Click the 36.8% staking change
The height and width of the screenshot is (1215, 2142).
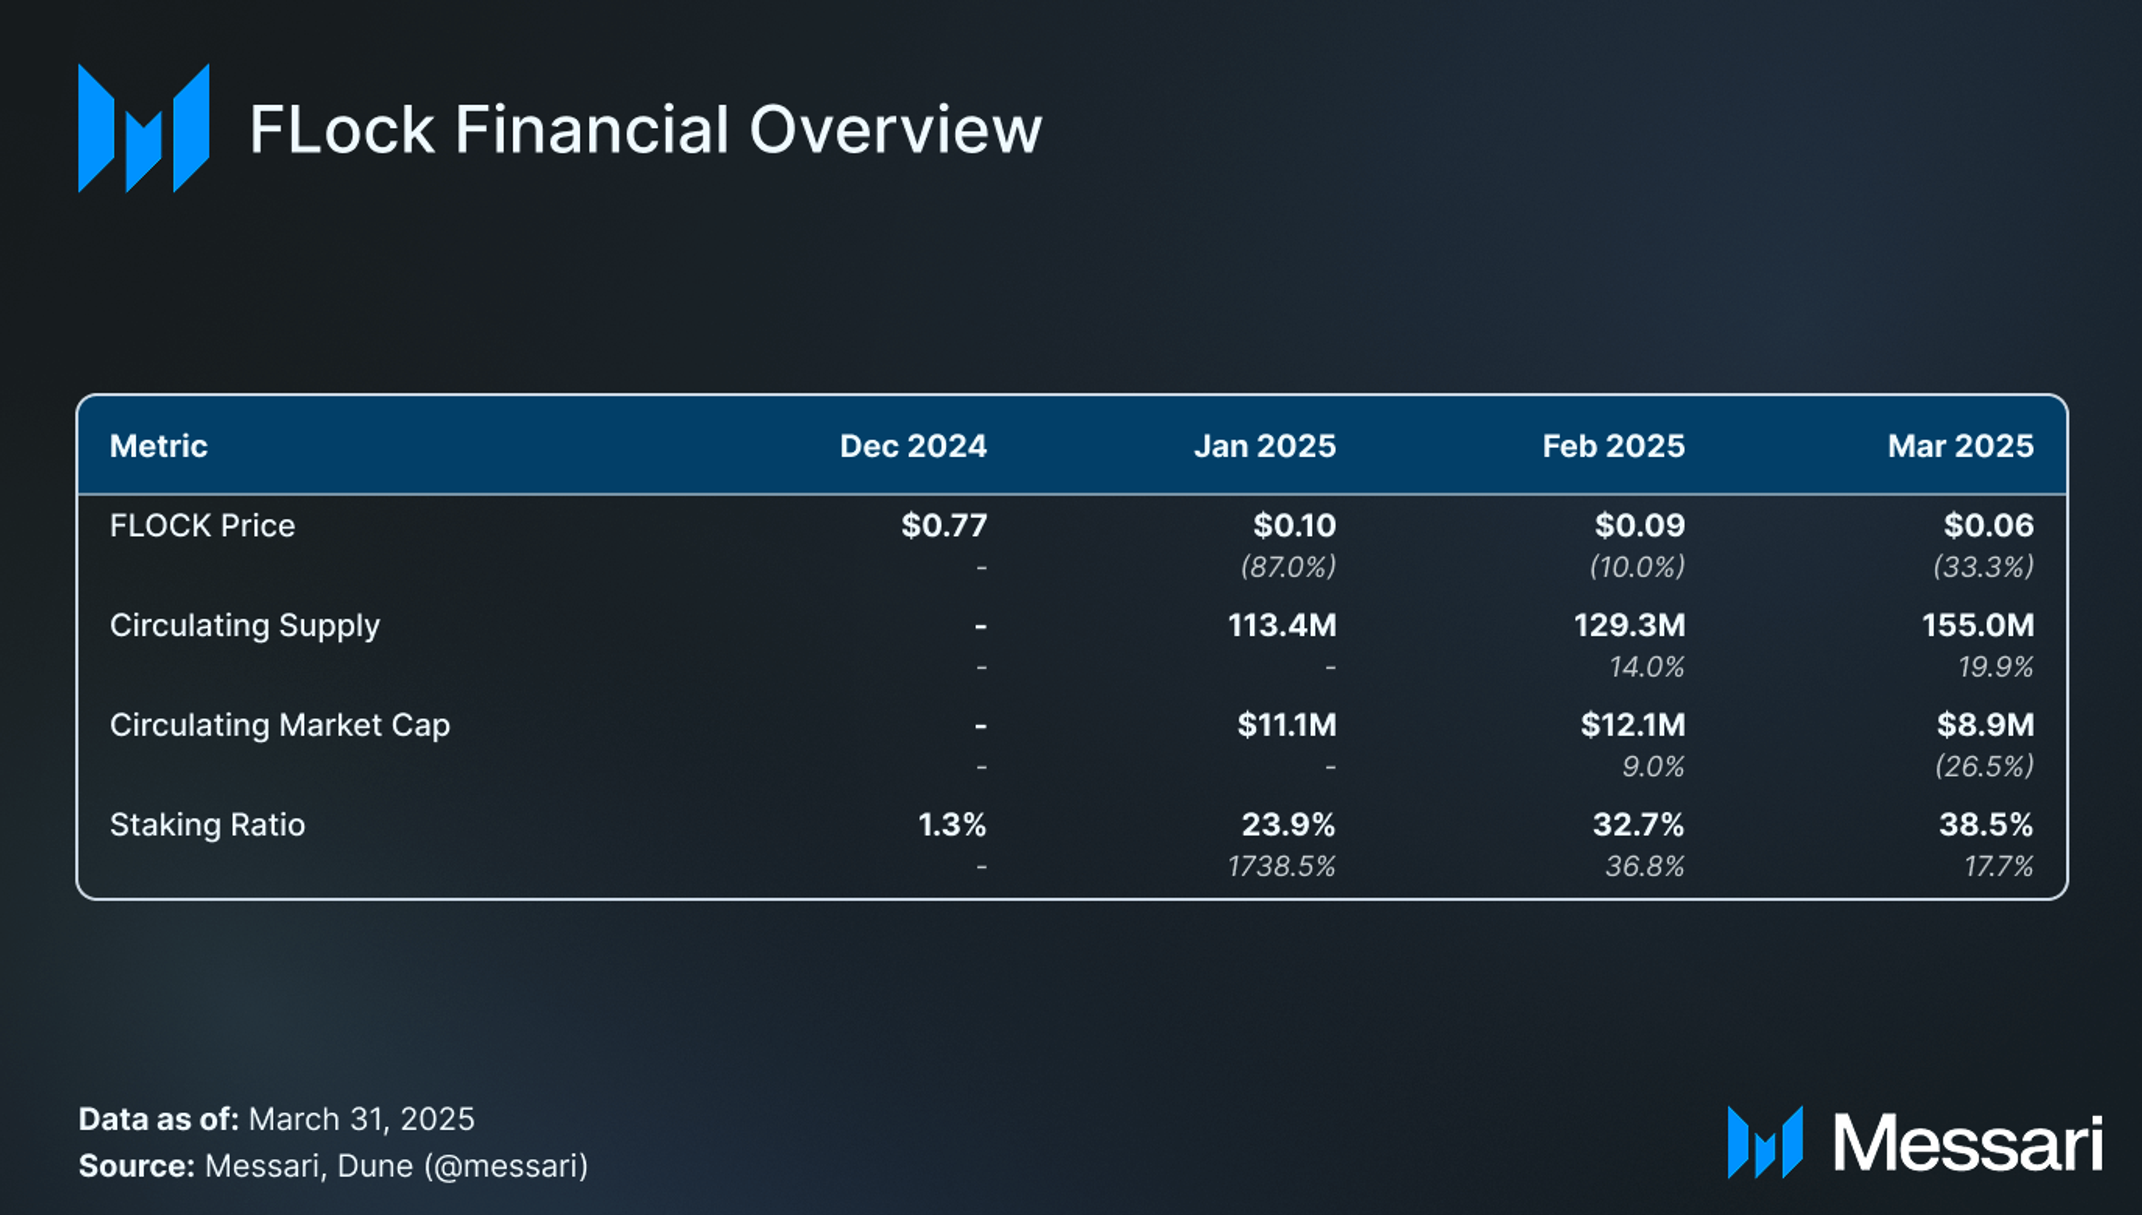(1645, 866)
